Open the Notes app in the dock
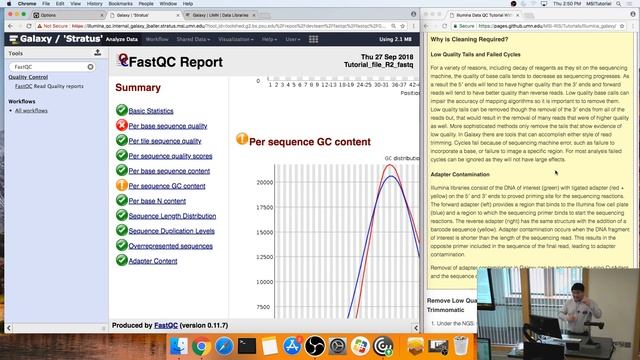 coord(270,346)
